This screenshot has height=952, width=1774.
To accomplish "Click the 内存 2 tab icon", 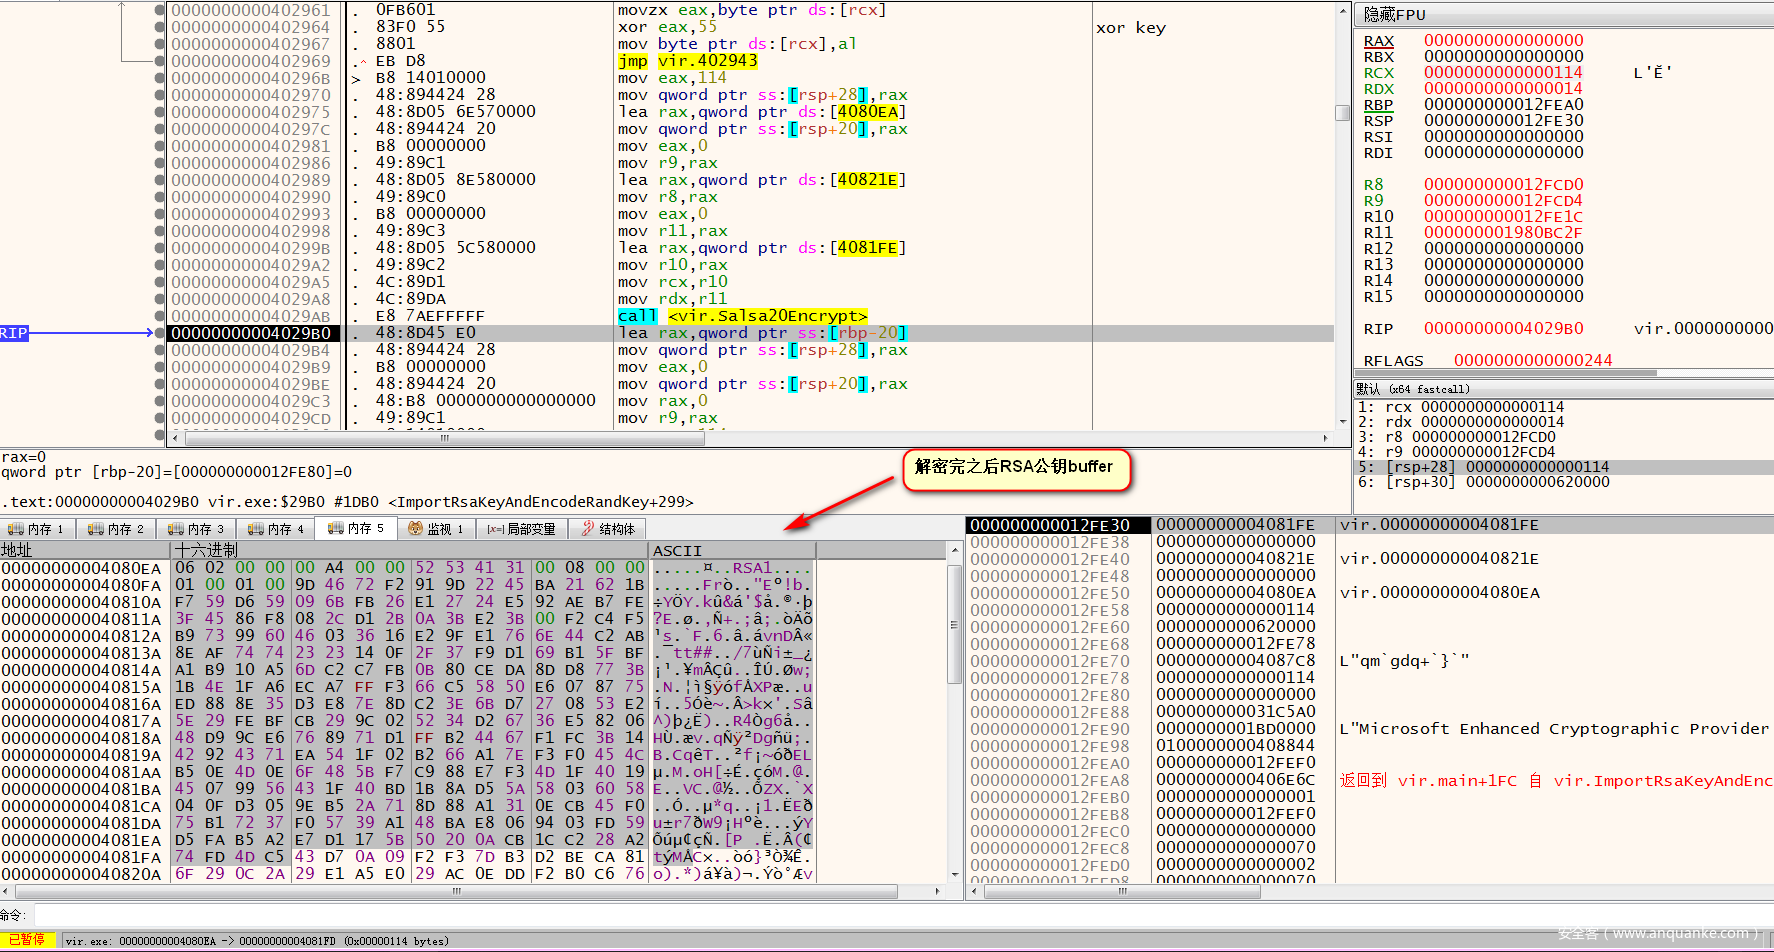I will tap(96, 529).
